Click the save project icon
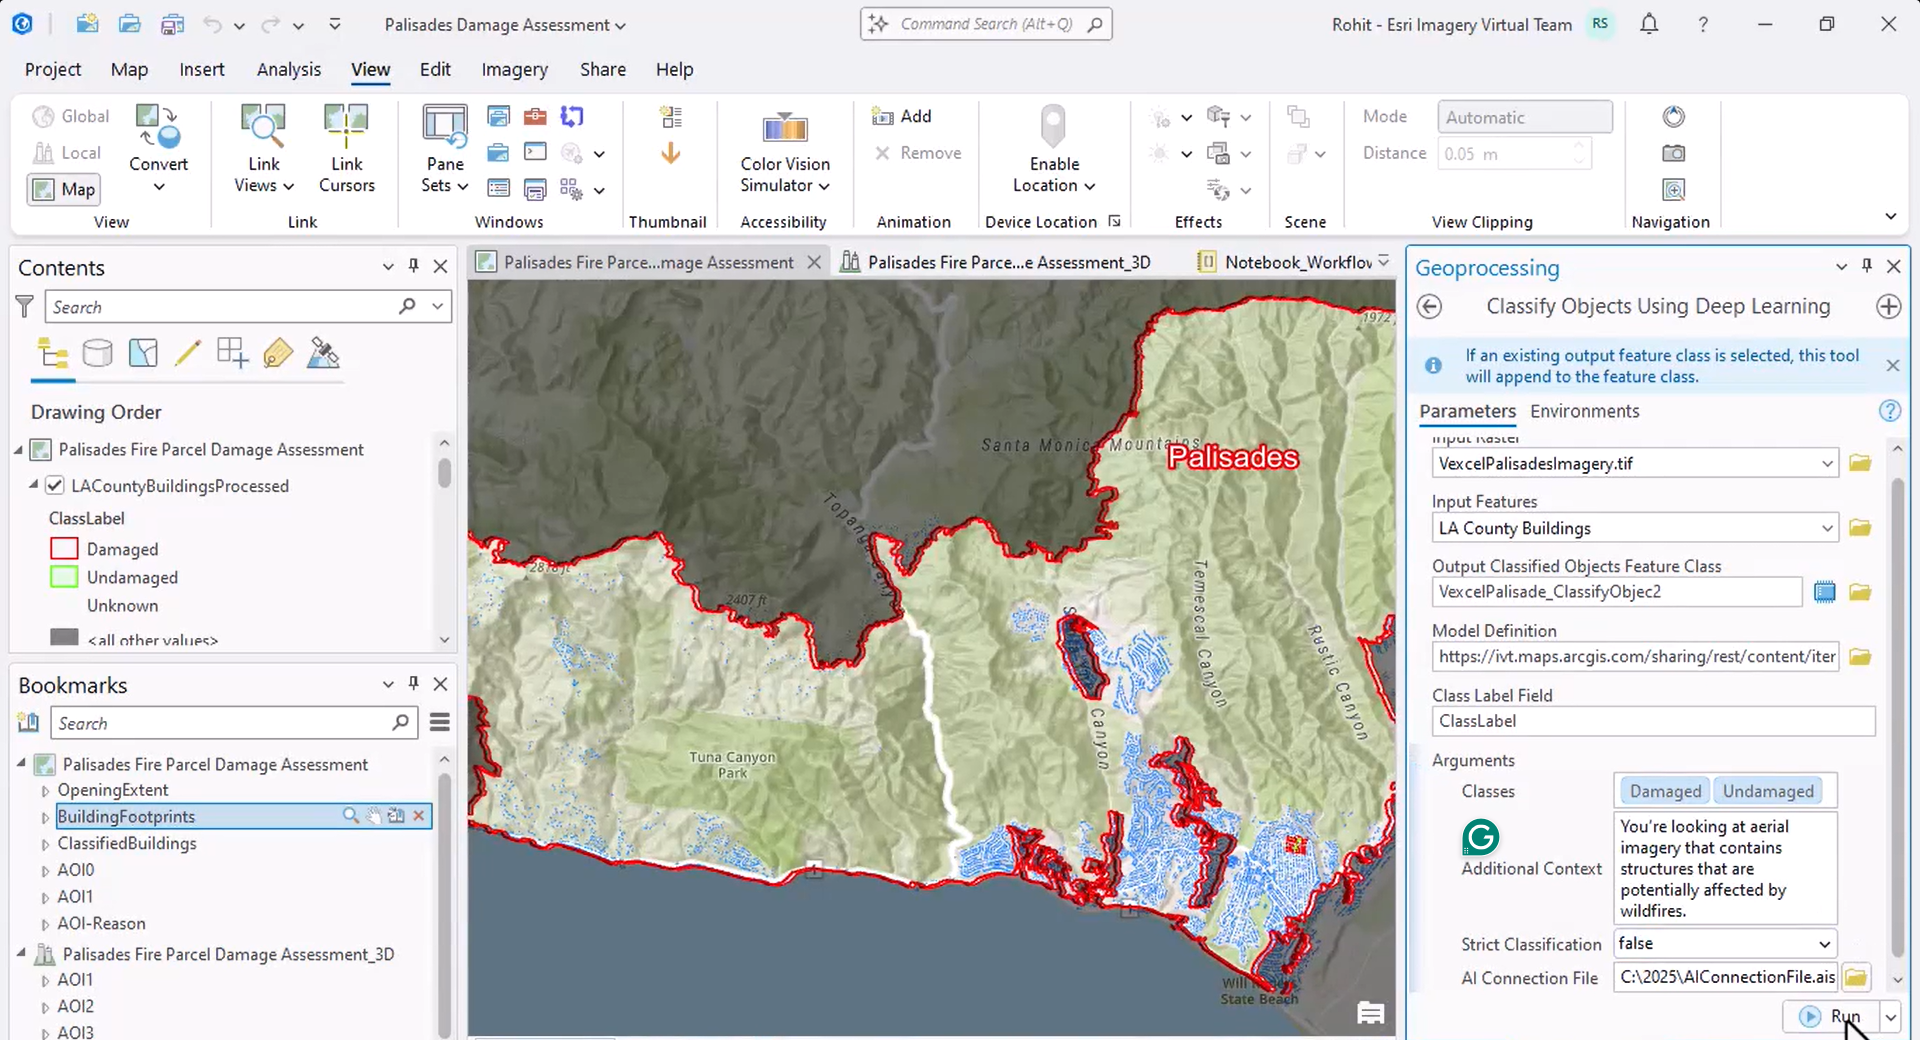This screenshot has height=1040, width=1920. (172, 24)
